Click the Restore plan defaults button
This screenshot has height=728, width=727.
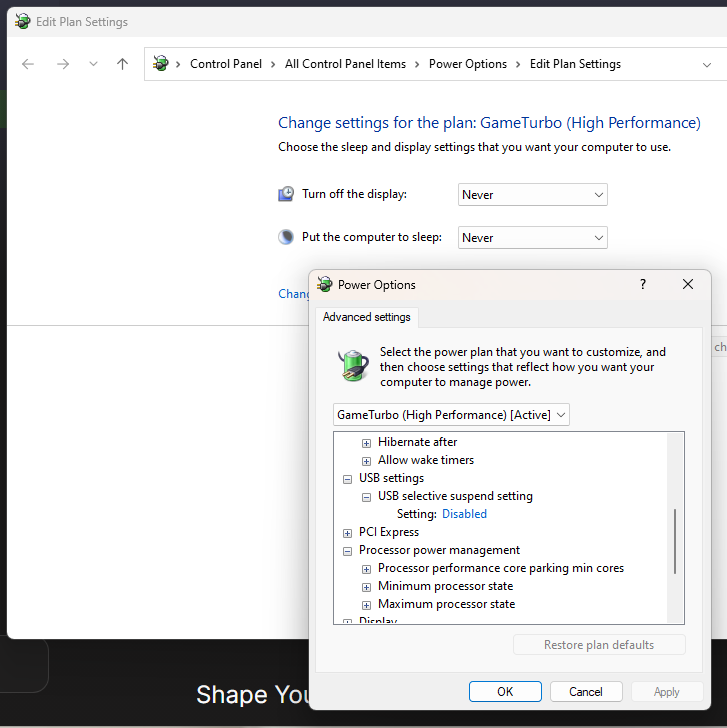[x=599, y=645]
